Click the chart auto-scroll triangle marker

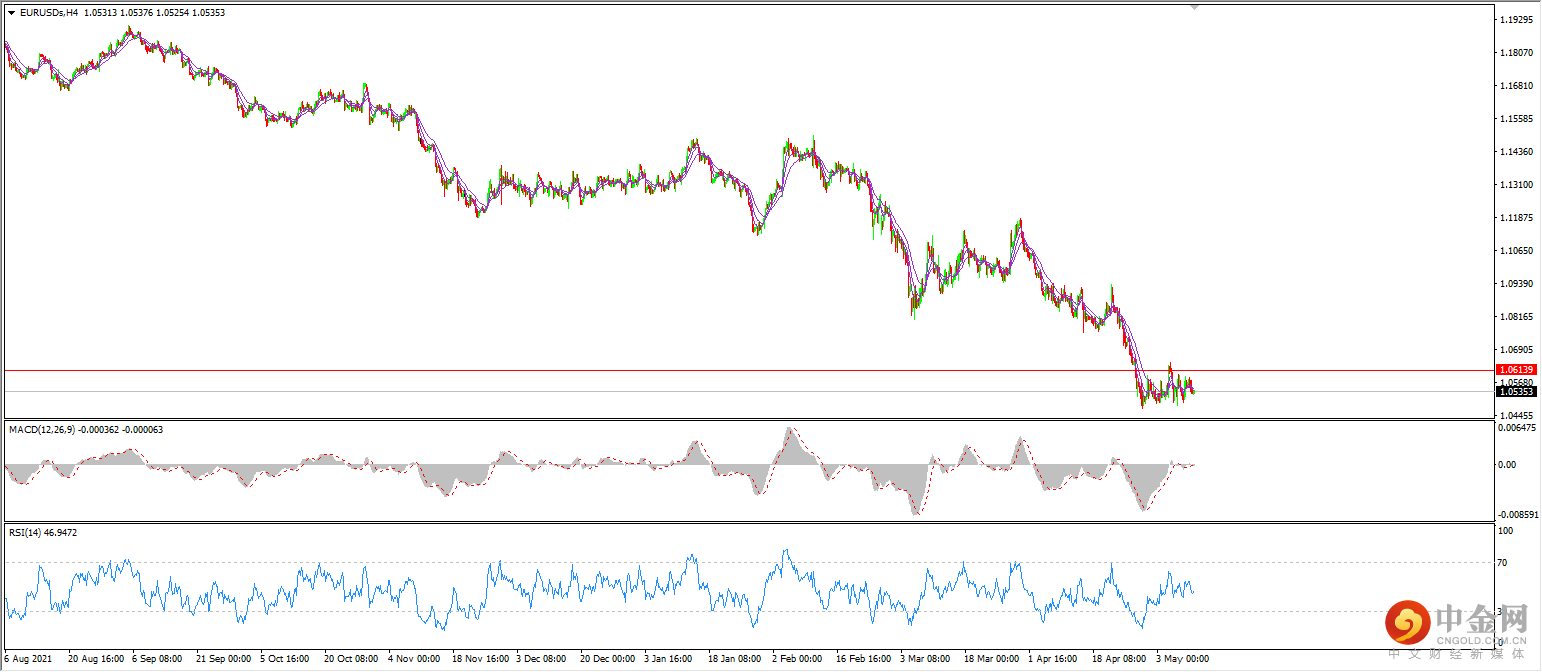click(1194, 8)
